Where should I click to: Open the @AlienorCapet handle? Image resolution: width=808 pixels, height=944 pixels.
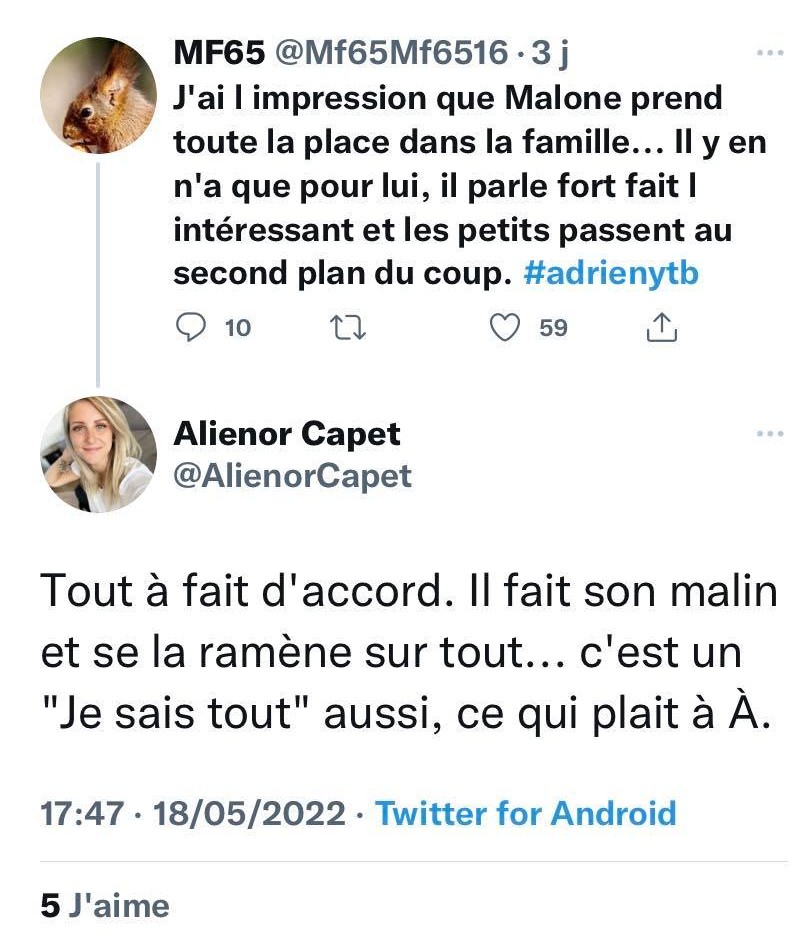coord(293,476)
